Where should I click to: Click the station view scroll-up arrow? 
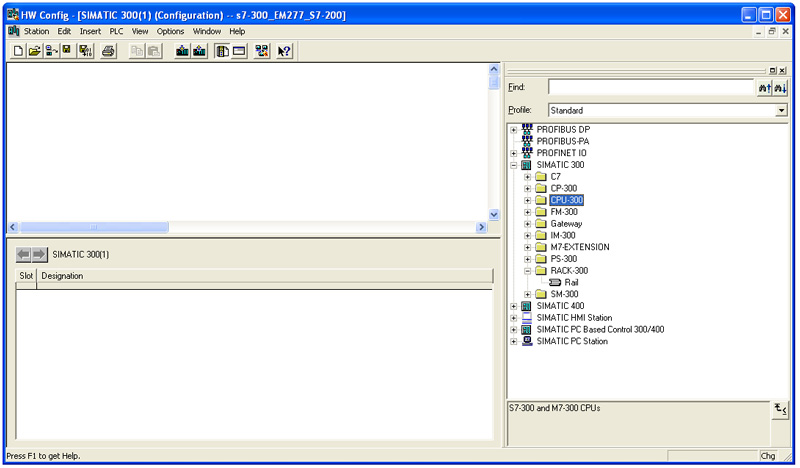(x=493, y=69)
